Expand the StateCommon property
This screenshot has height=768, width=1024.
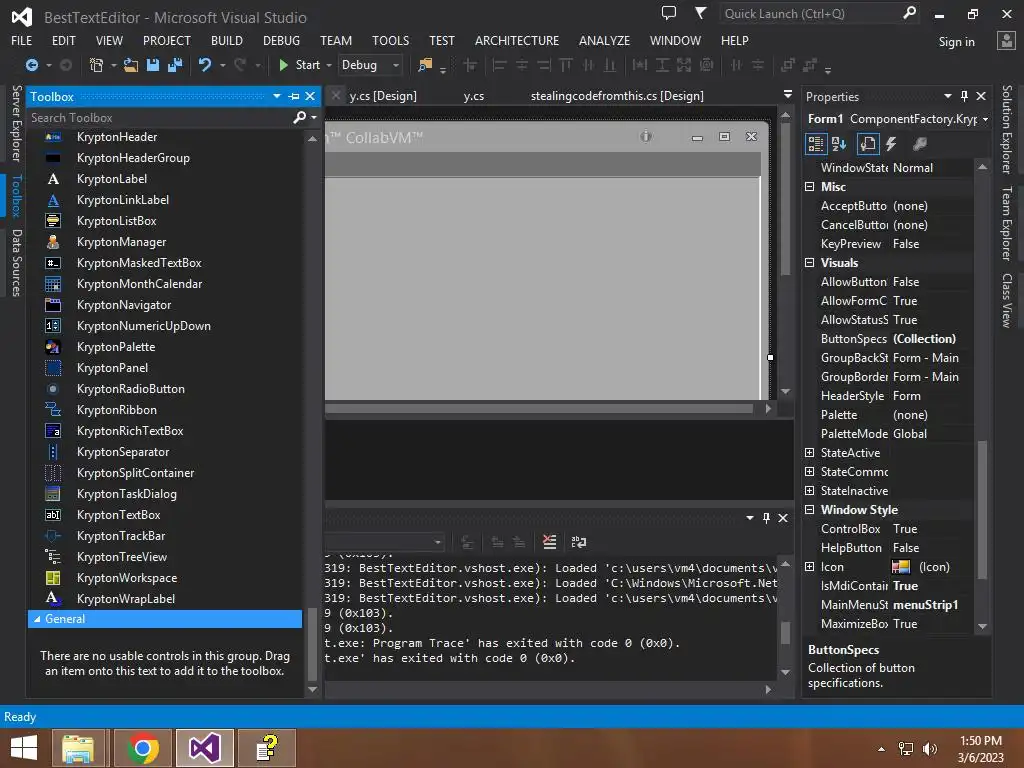point(810,472)
